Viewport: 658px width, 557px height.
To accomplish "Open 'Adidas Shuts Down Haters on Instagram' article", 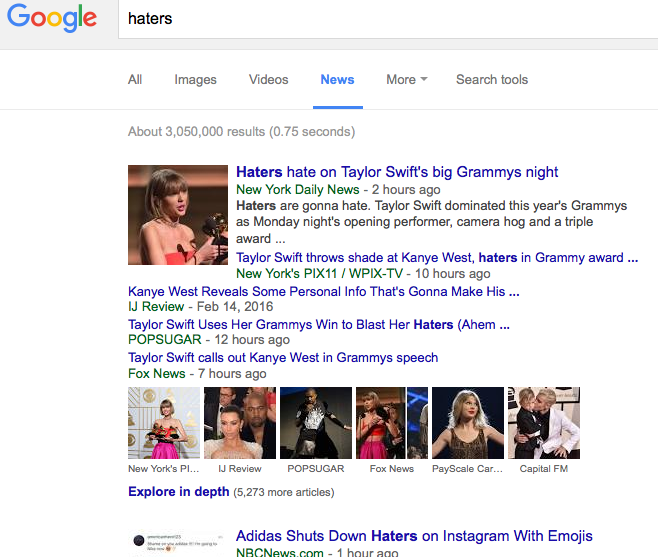I will tap(414, 536).
